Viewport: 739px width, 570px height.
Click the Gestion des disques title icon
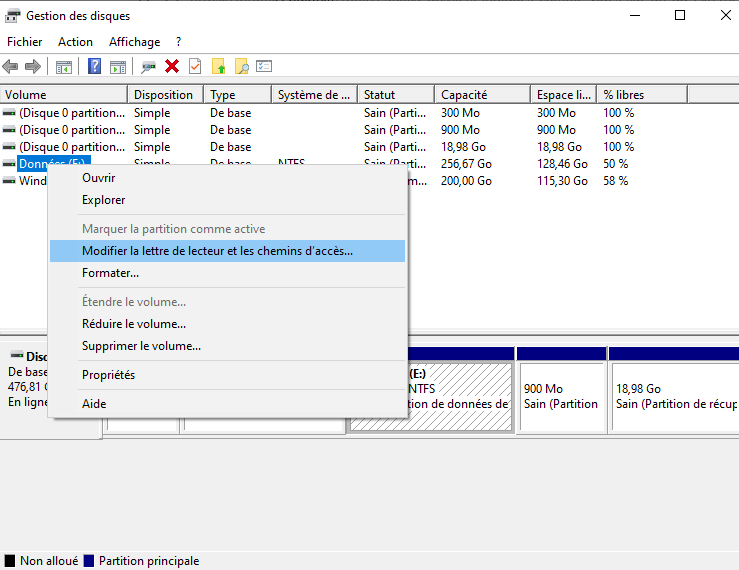[x=13, y=16]
